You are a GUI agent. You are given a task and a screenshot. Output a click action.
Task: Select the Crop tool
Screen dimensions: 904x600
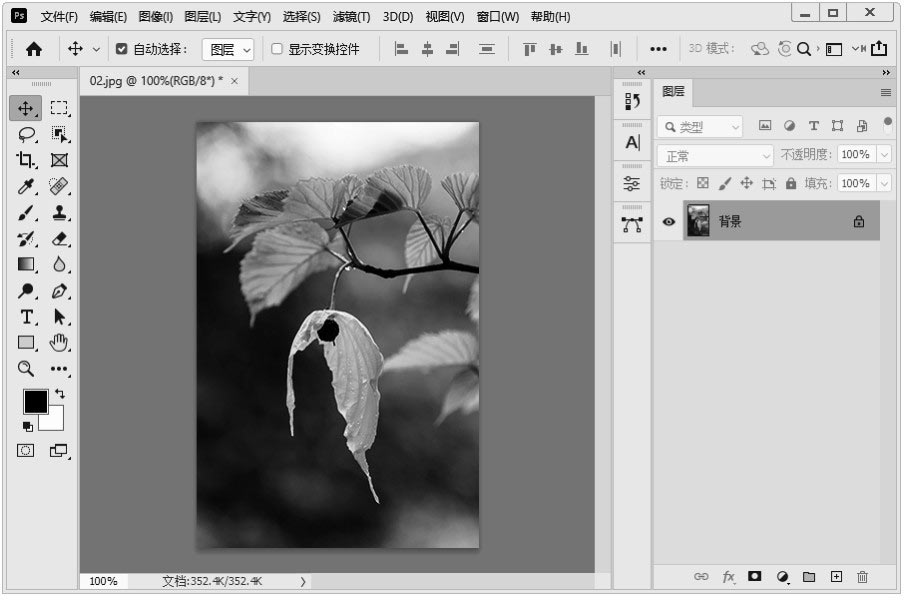pos(26,160)
